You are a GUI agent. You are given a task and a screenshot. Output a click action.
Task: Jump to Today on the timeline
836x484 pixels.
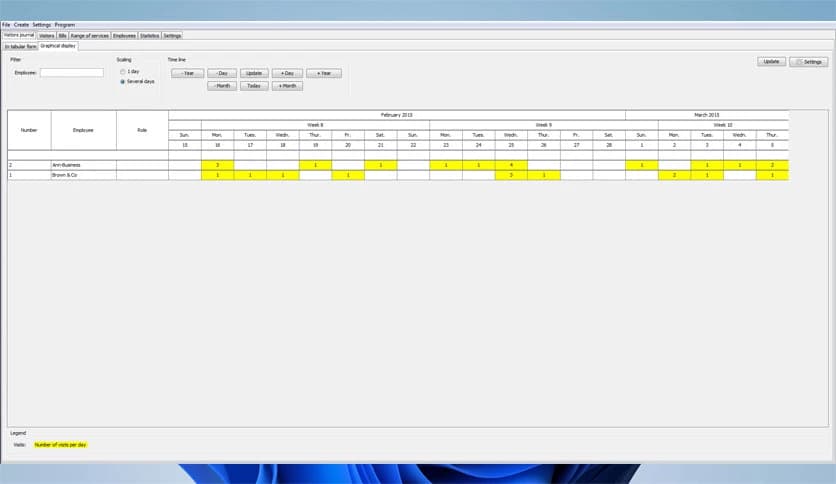pos(254,86)
